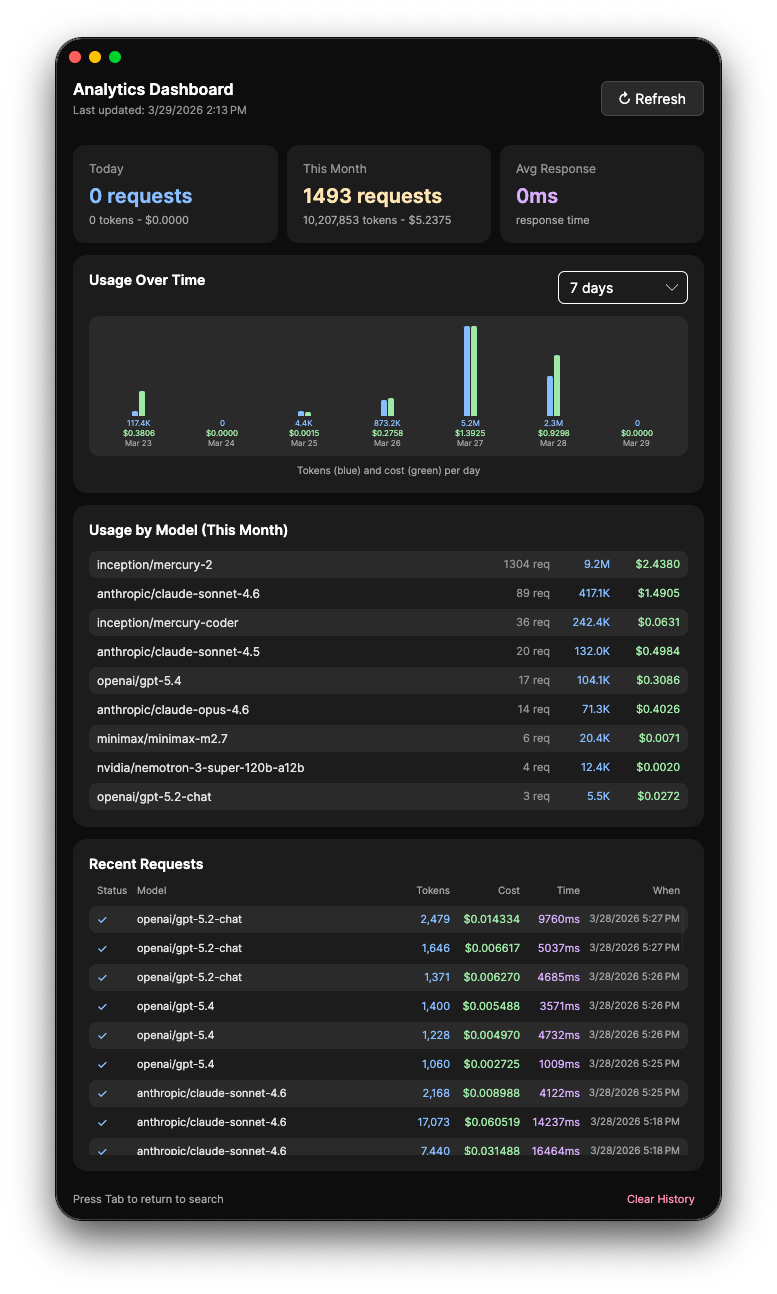The height and width of the screenshot is (1294, 777).
Task: Select anthropic/claude-sonnet-4.6 usage row
Action: click(x=388, y=593)
